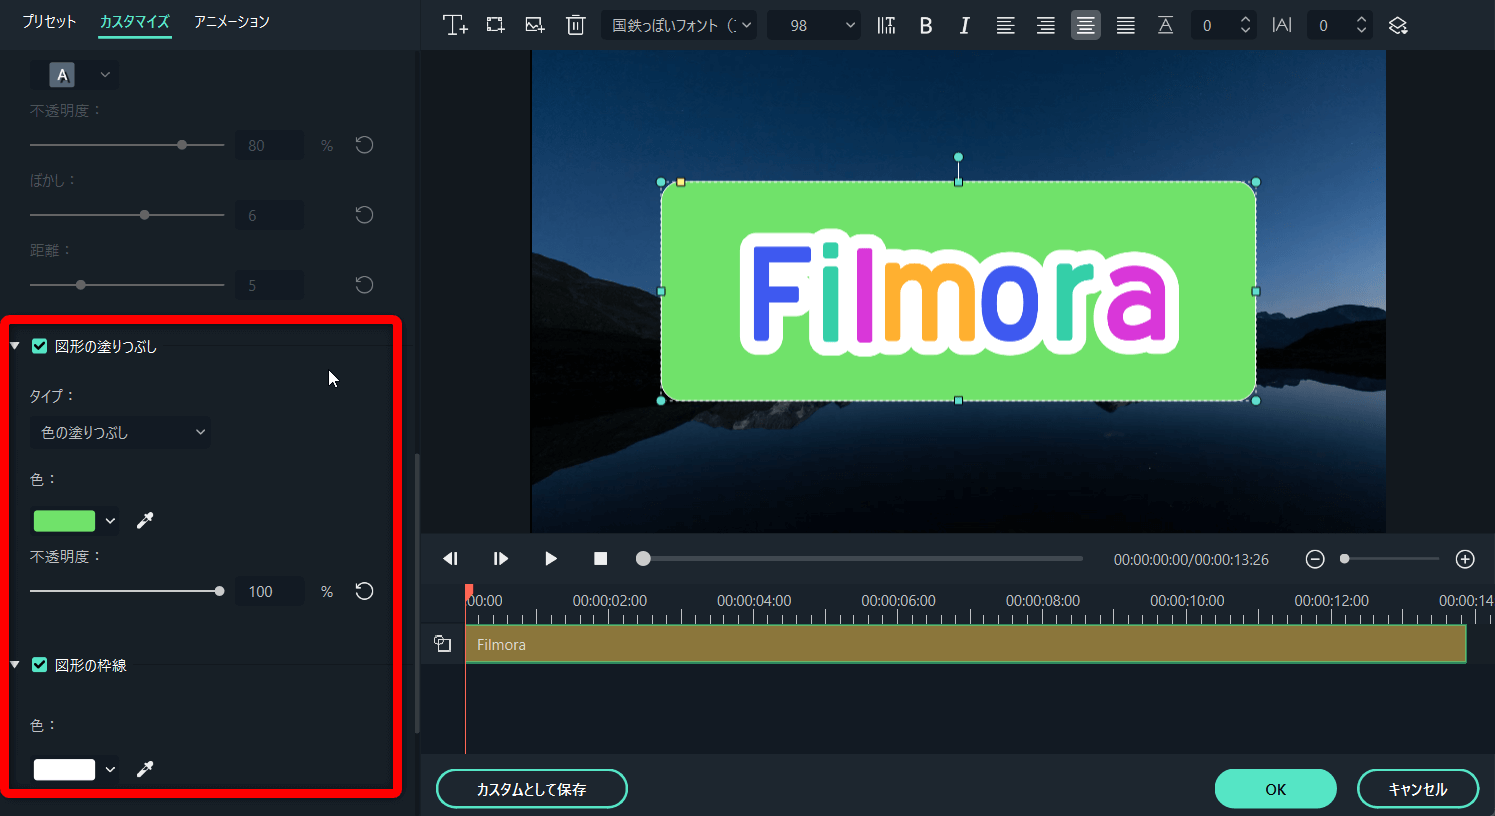The height and width of the screenshot is (816, 1495).
Task: Step forward to the next frame
Action: [x=501, y=559]
